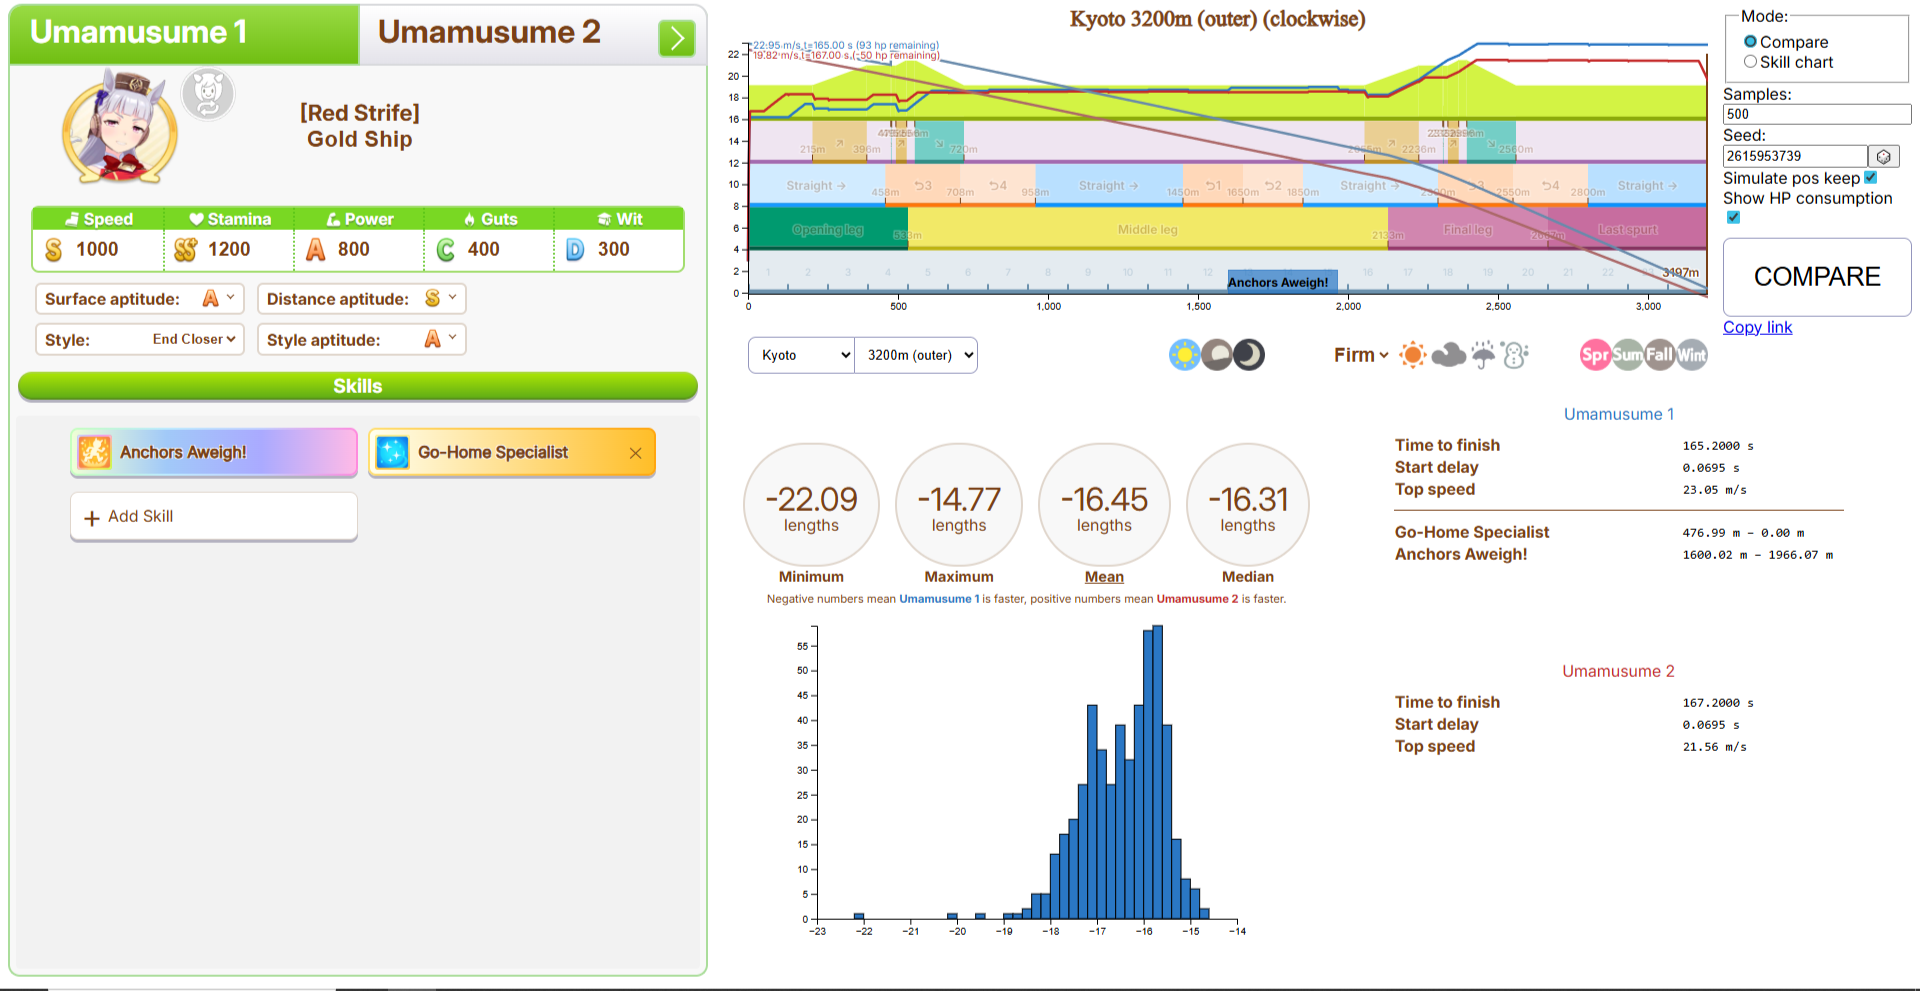
Task: Click the Power stat rank A icon
Action: (x=316, y=249)
